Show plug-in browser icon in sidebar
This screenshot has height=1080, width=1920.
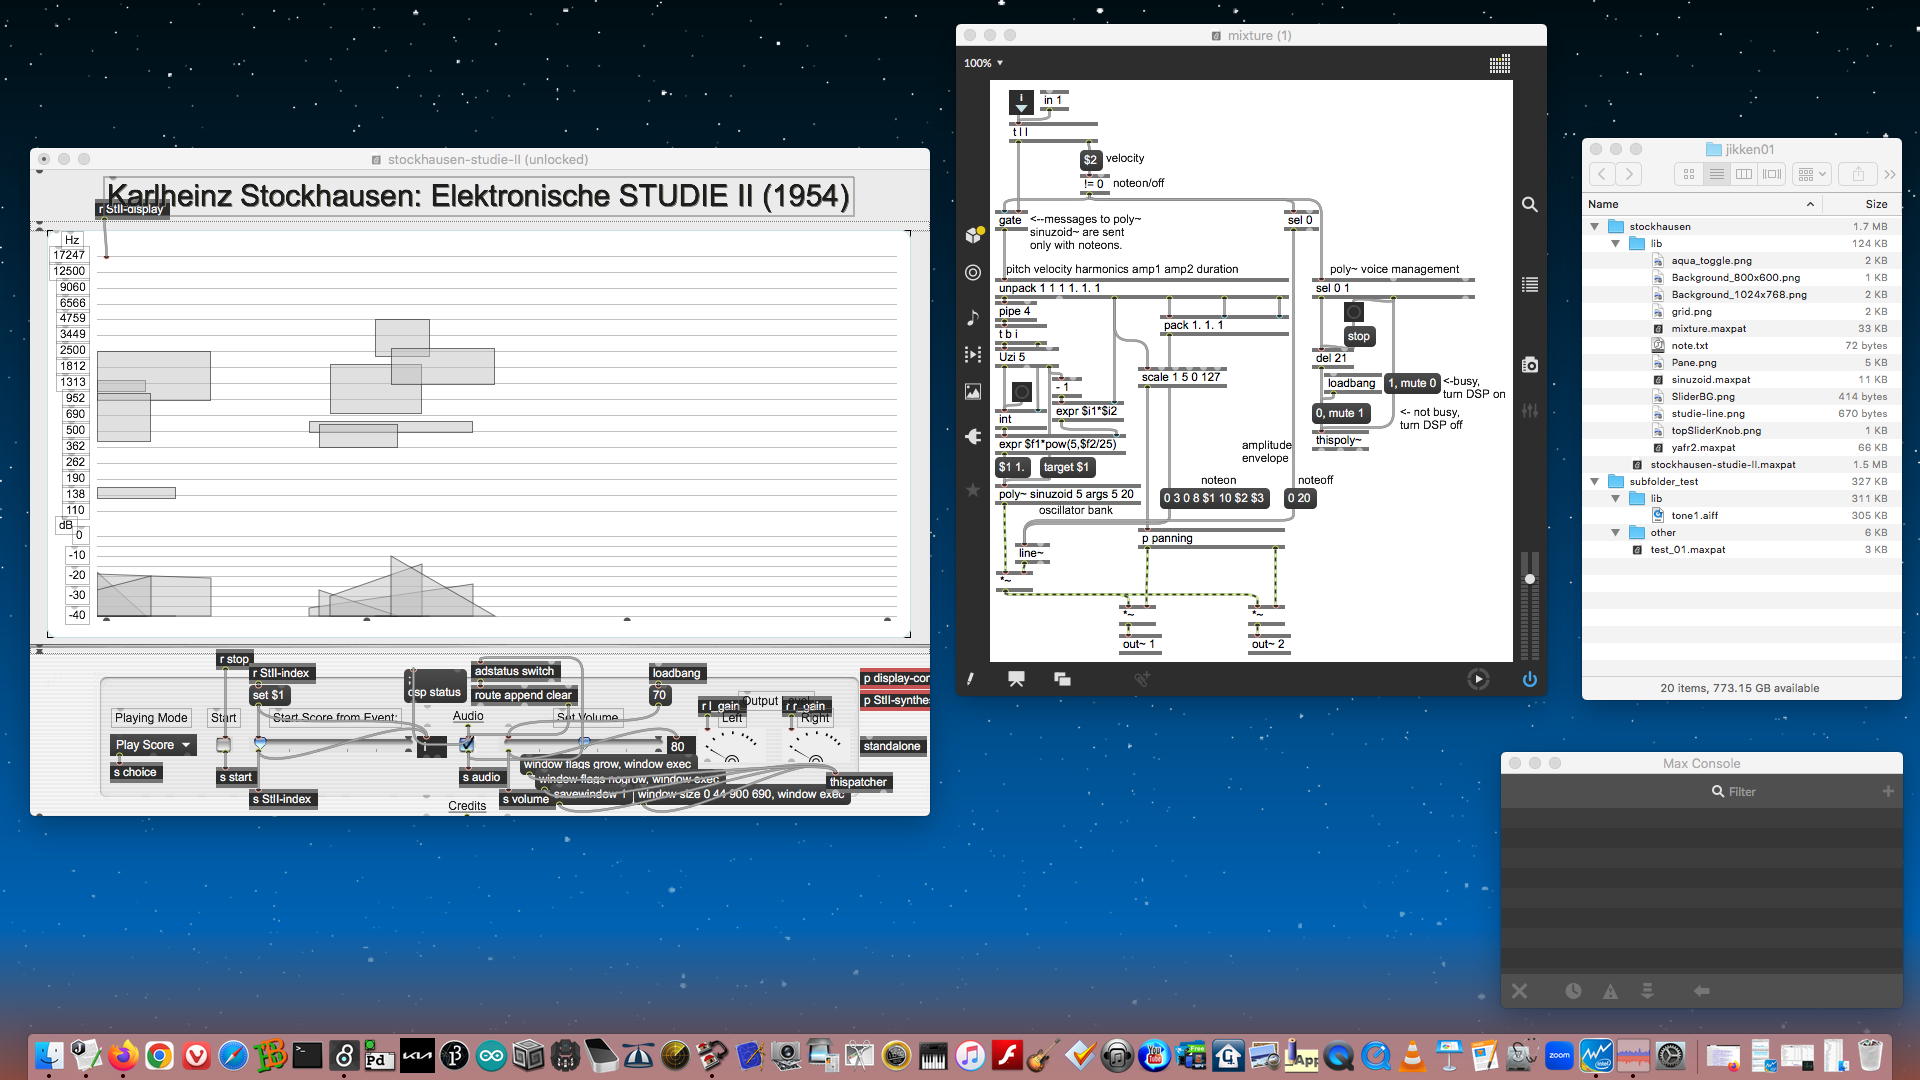pyautogui.click(x=973, y=436)
